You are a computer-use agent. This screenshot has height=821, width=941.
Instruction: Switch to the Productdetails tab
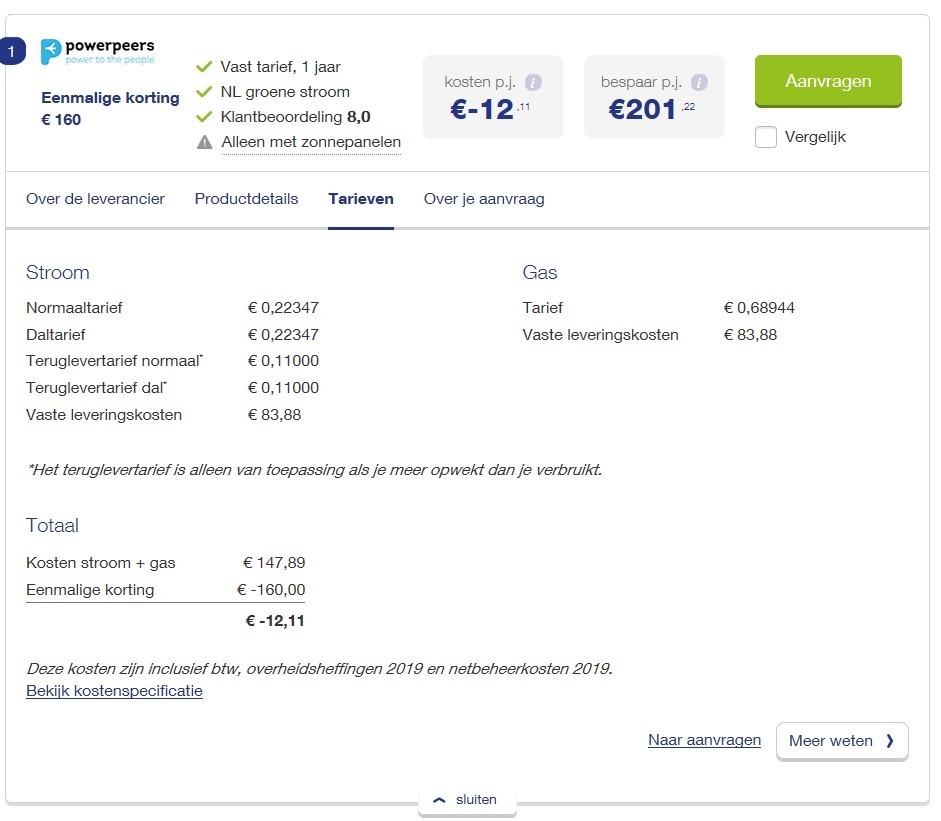[246, 199]
